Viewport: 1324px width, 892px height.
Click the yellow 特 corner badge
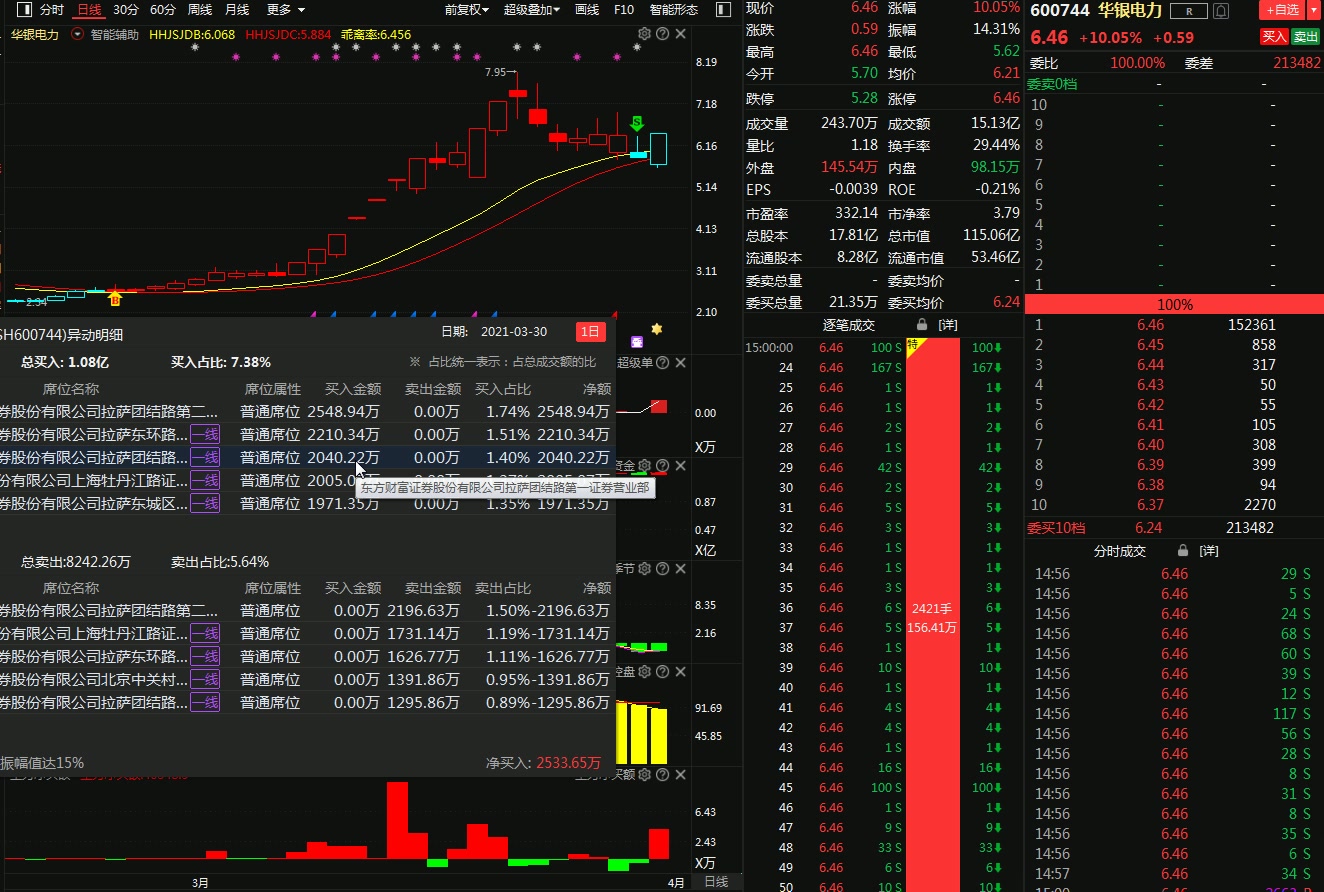(914, 345)
